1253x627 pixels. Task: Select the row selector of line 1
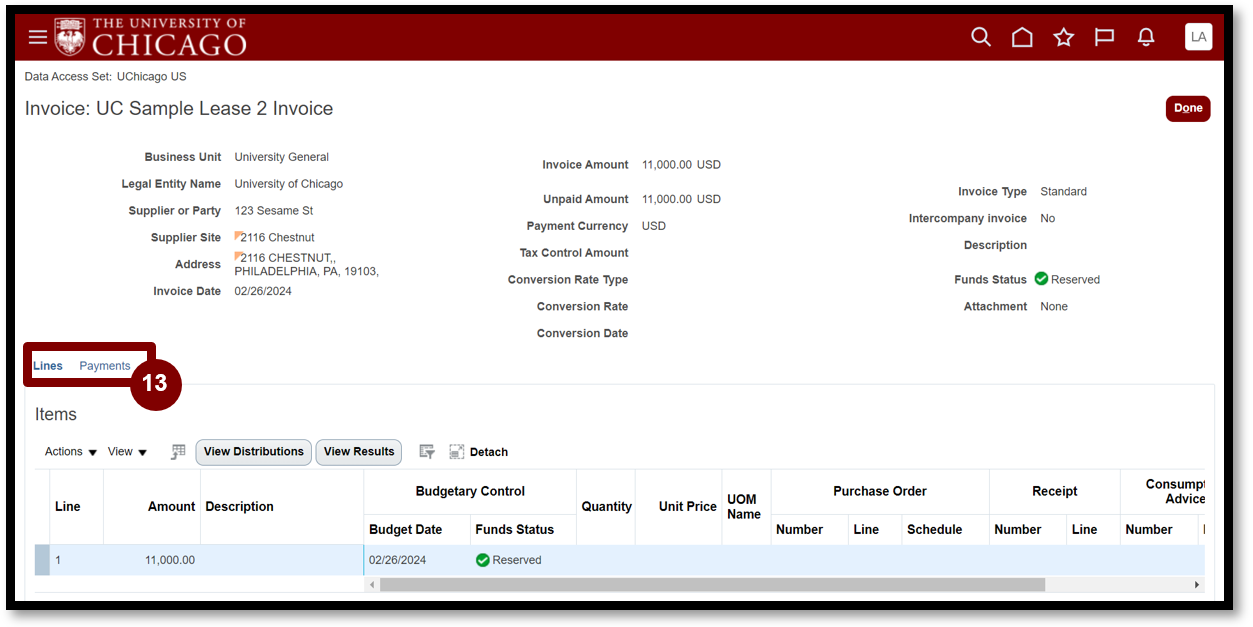click(x=42, y=560)
